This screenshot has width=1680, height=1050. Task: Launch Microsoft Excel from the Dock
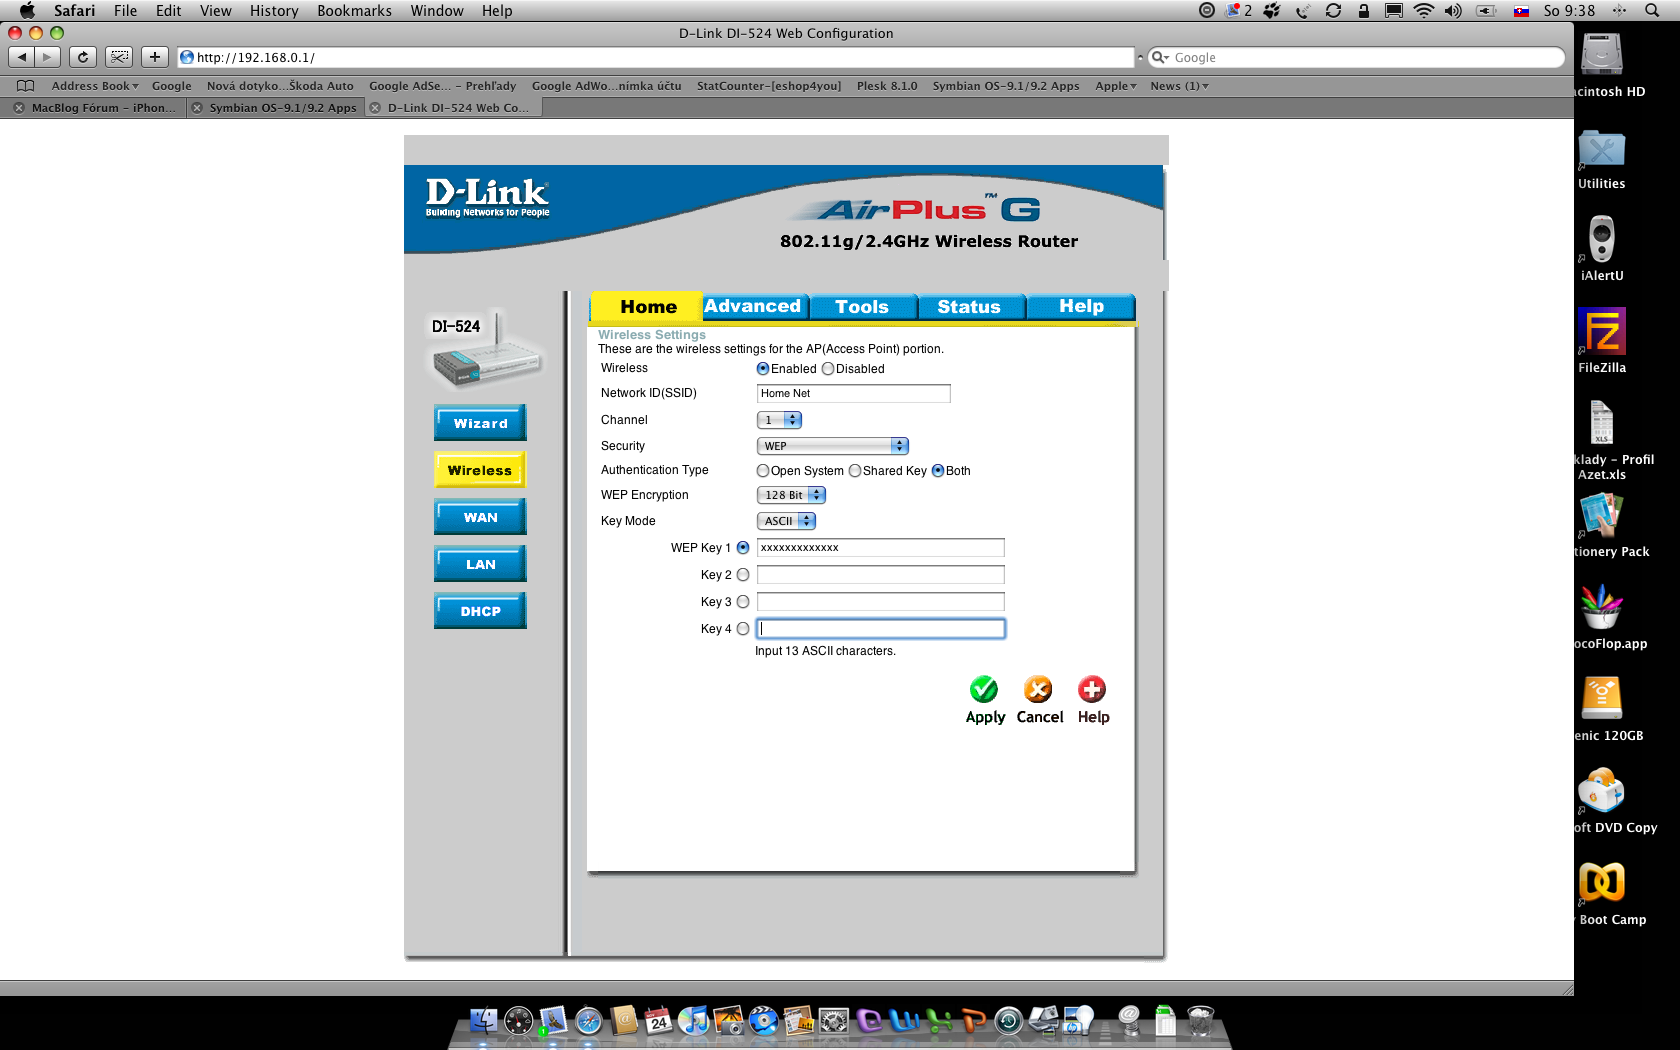coord(939,1020)
